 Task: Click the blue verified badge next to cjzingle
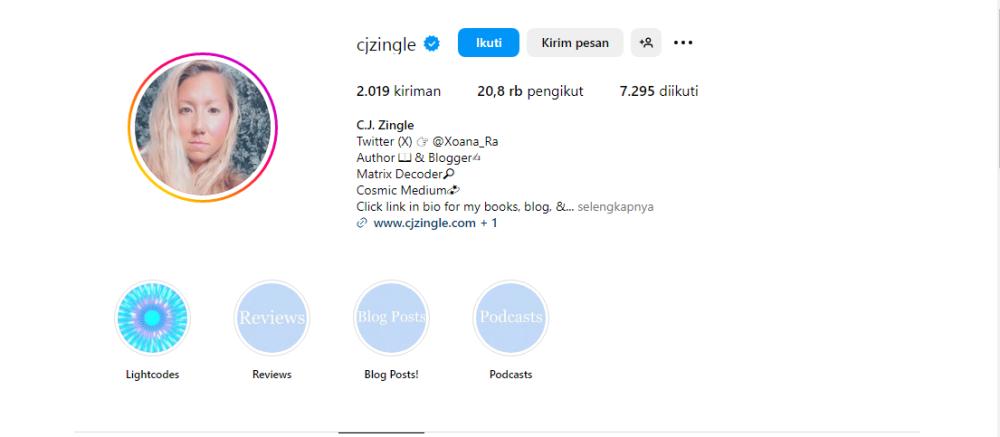[432, 43]
